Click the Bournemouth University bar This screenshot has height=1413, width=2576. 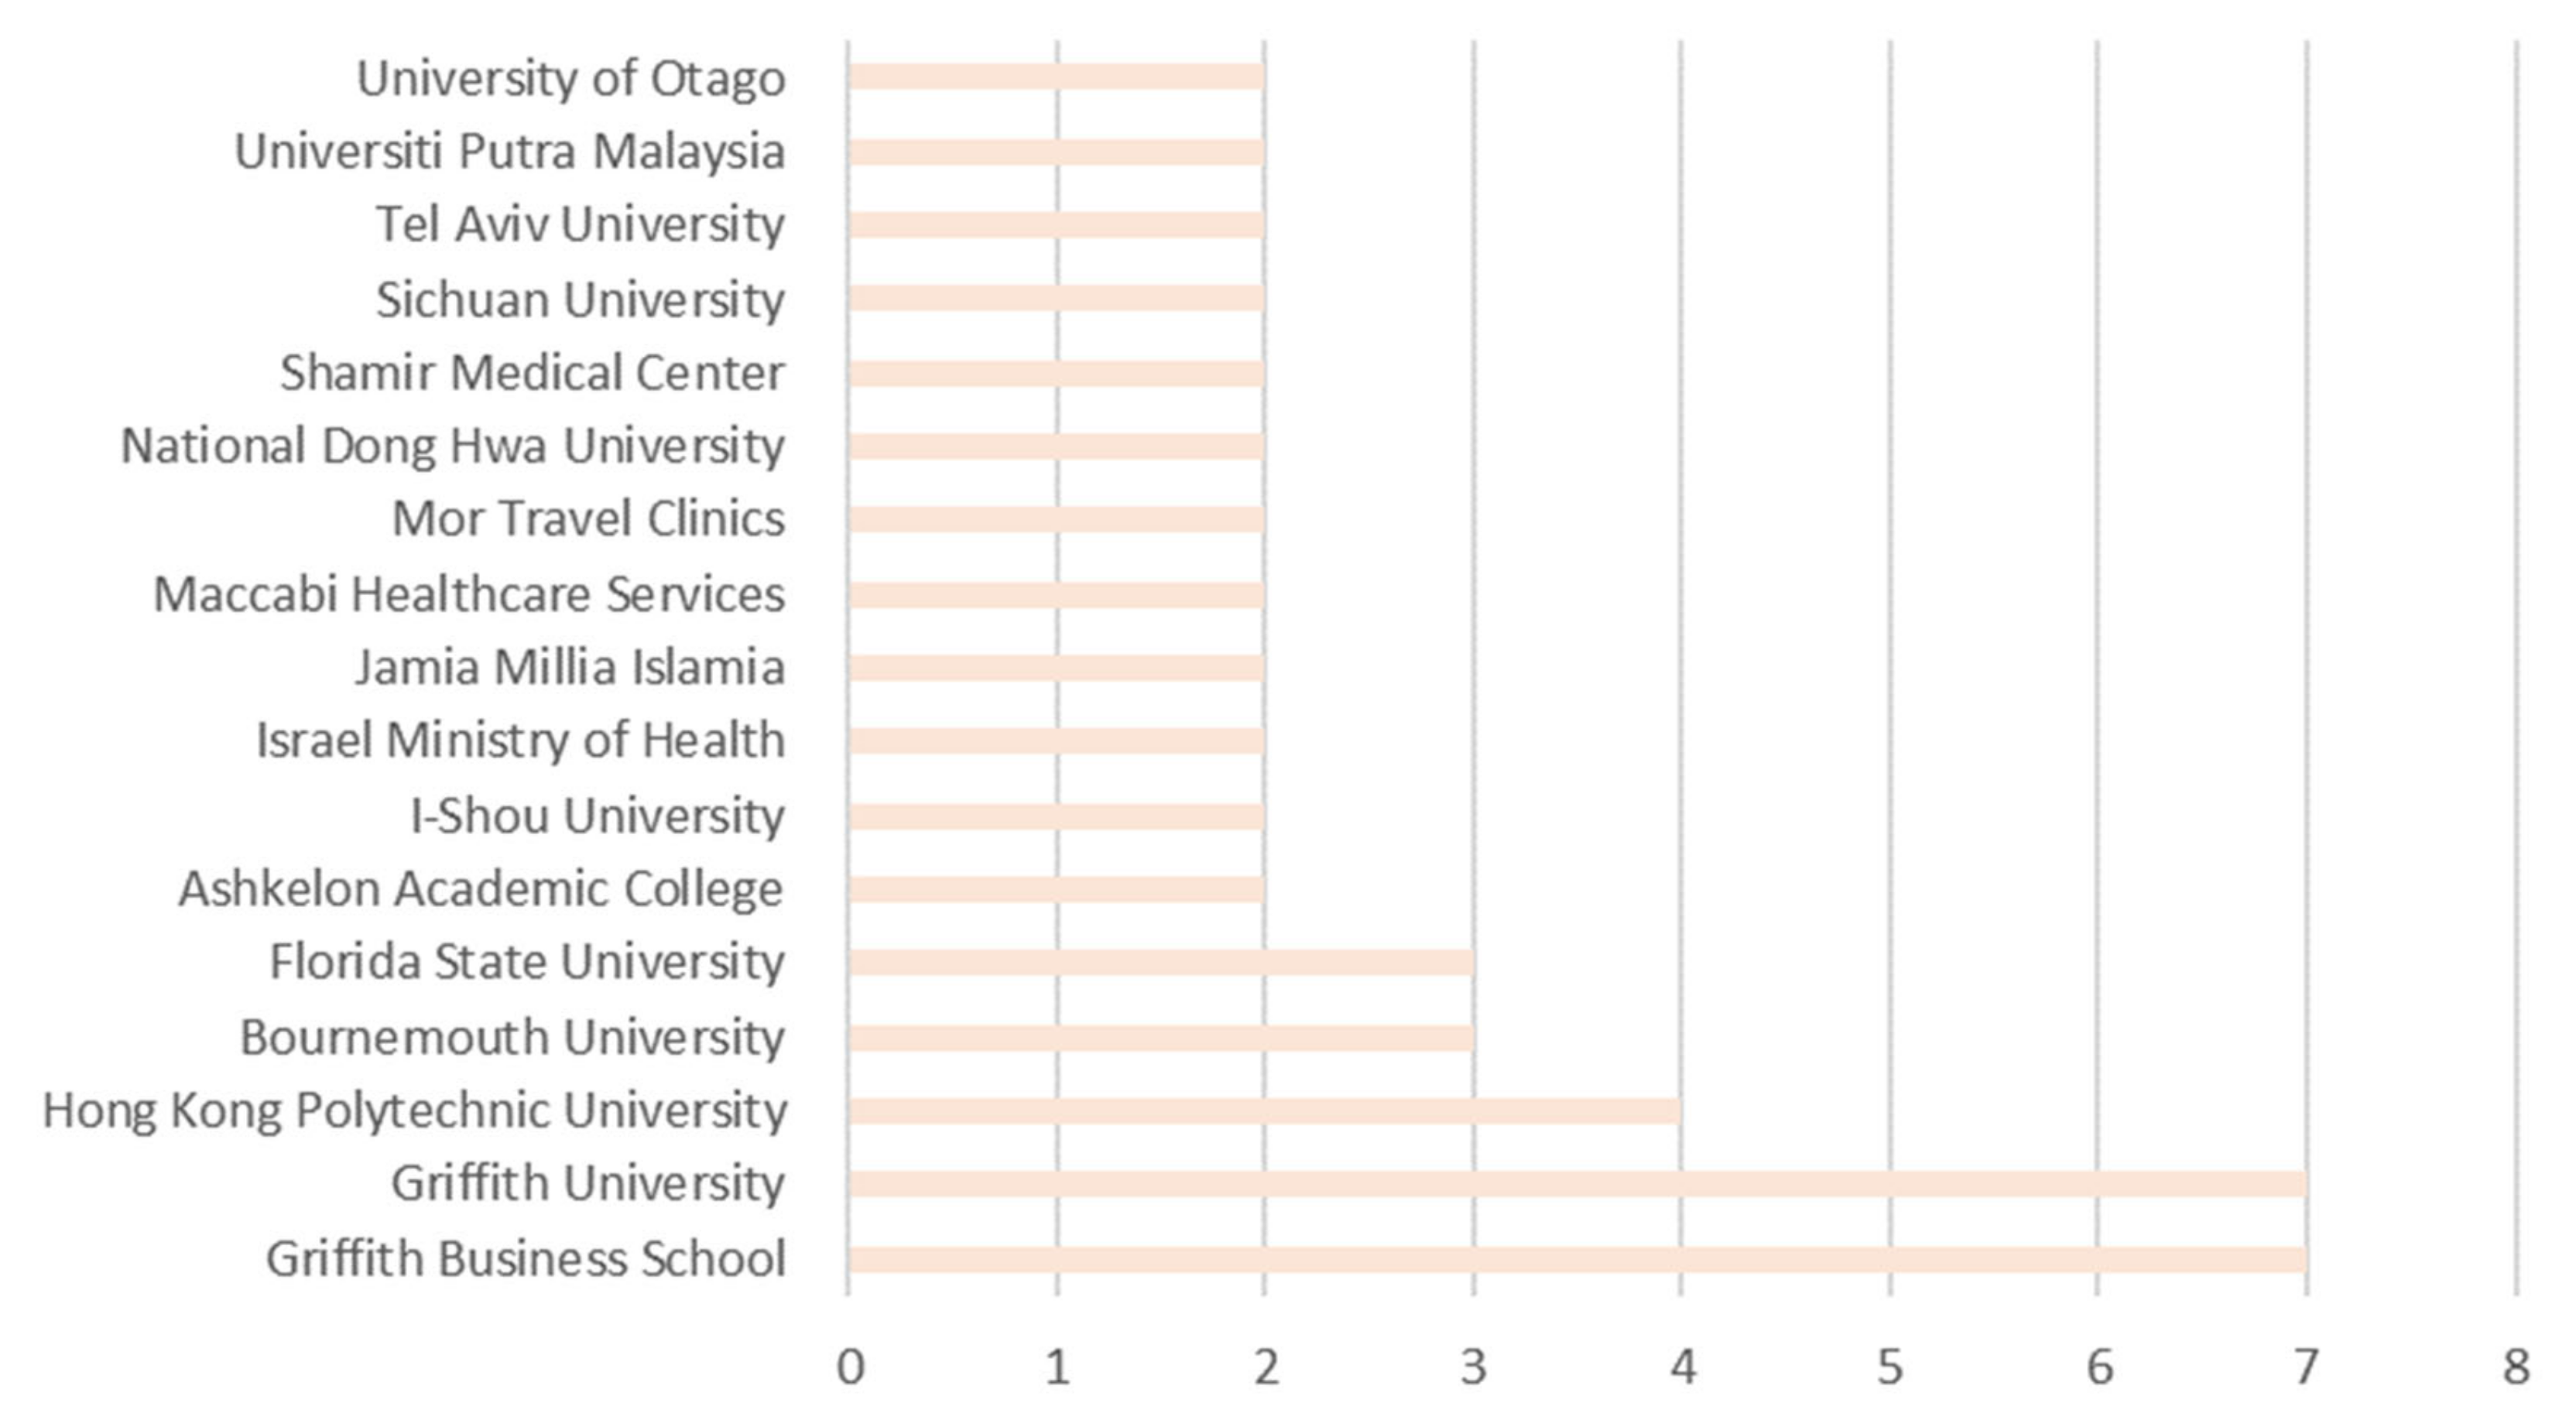click(1160, 1038)
